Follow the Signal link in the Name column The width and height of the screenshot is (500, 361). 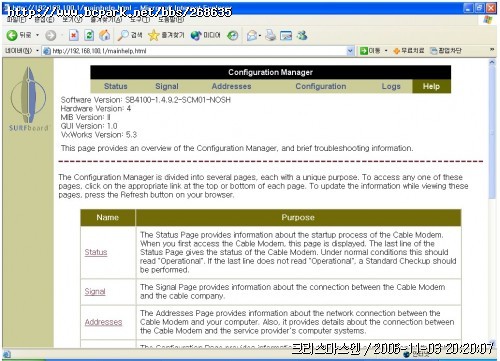pos(95,292)
